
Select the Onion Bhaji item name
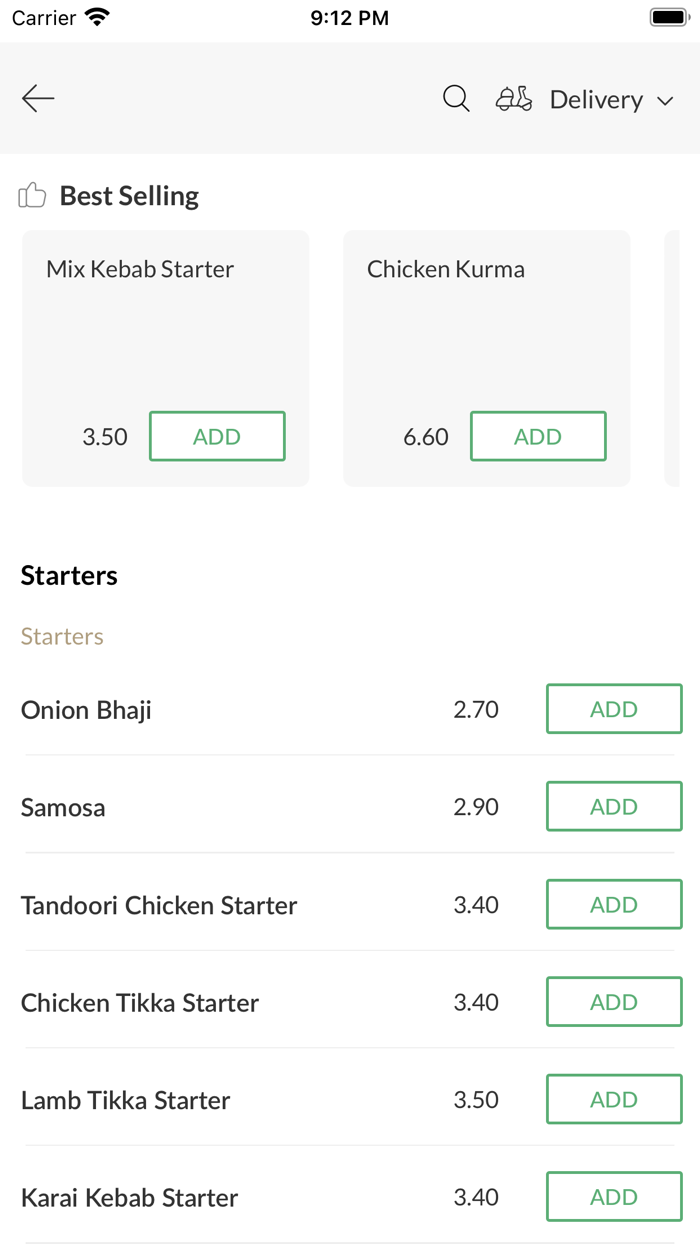click(x=86, y=710)
